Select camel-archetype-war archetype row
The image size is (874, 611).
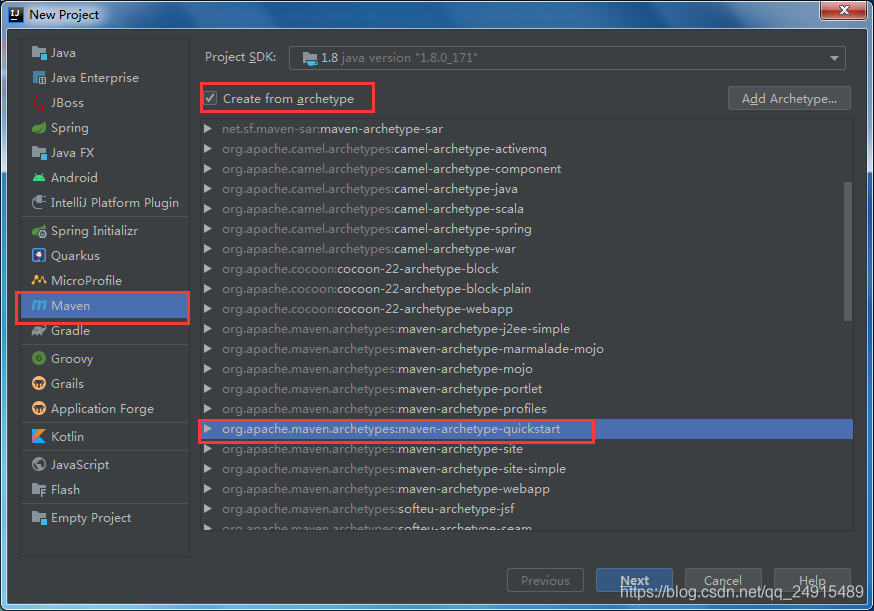pos(527,249)
